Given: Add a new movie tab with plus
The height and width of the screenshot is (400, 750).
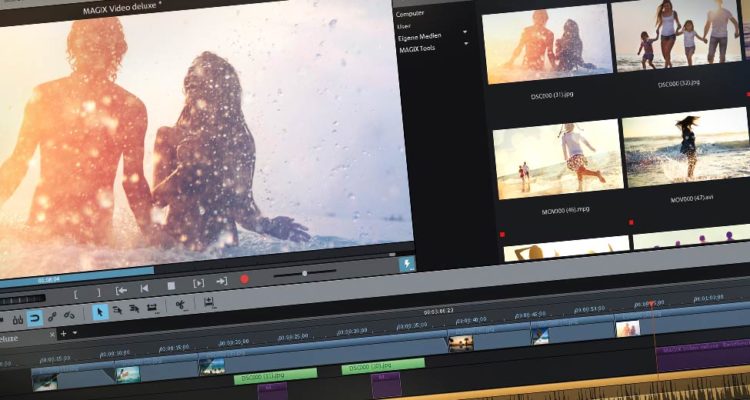Looking at the screenshot, I should click(63, 333).
